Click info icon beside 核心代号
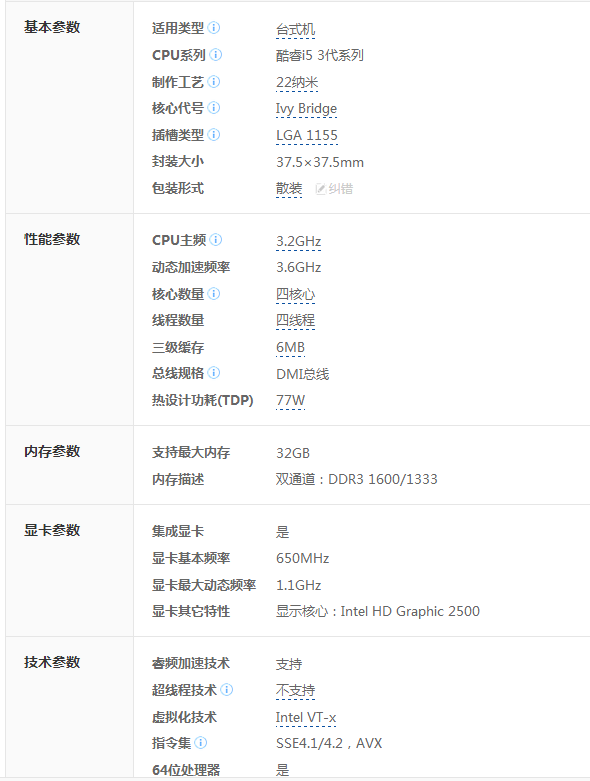This screenshot has width=590, height=781. (x=214, y=108)
